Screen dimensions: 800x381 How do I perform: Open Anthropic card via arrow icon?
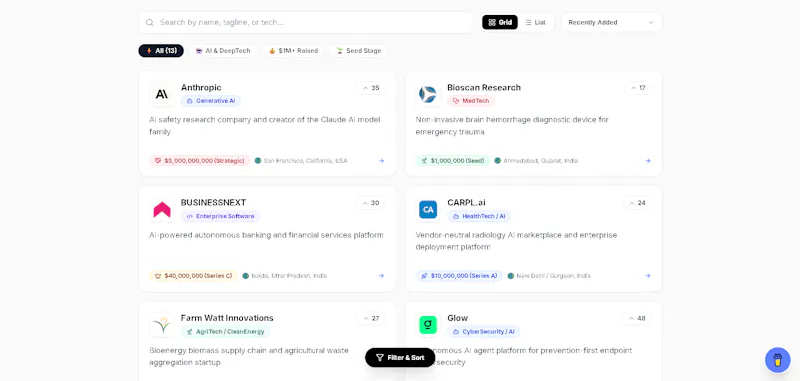tap(381, 161)
